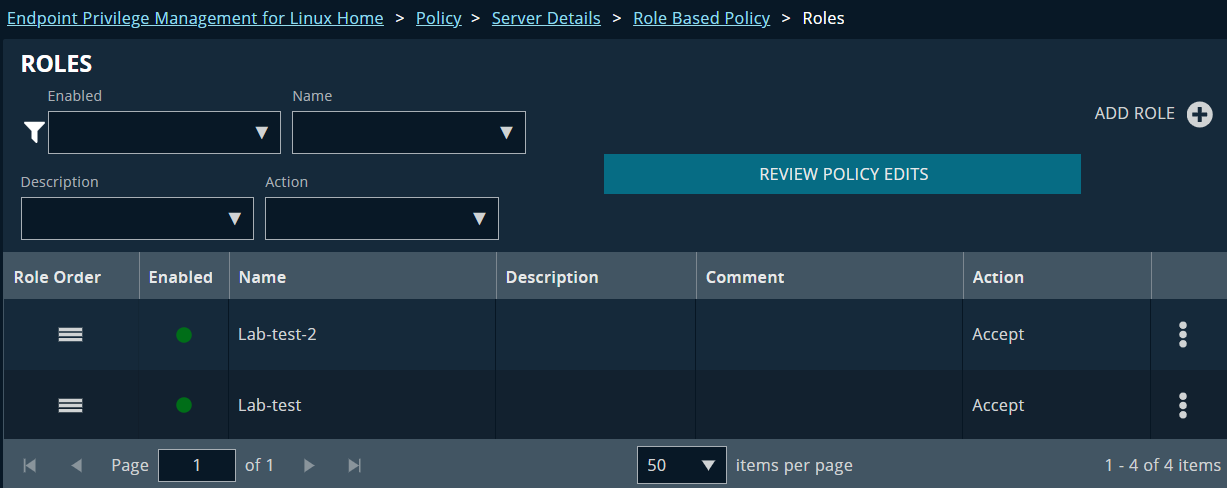
Task: Open the Action filter dropdown
Action: pyautogui.click(x=382, y=218)
